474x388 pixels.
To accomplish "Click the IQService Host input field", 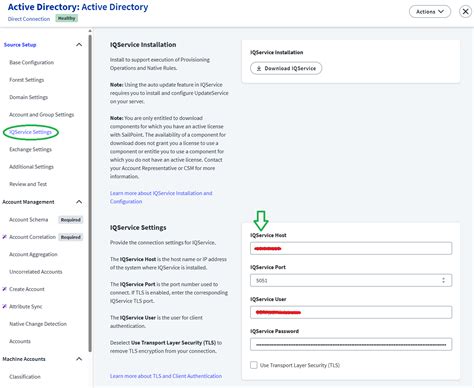I will (351, 248).
